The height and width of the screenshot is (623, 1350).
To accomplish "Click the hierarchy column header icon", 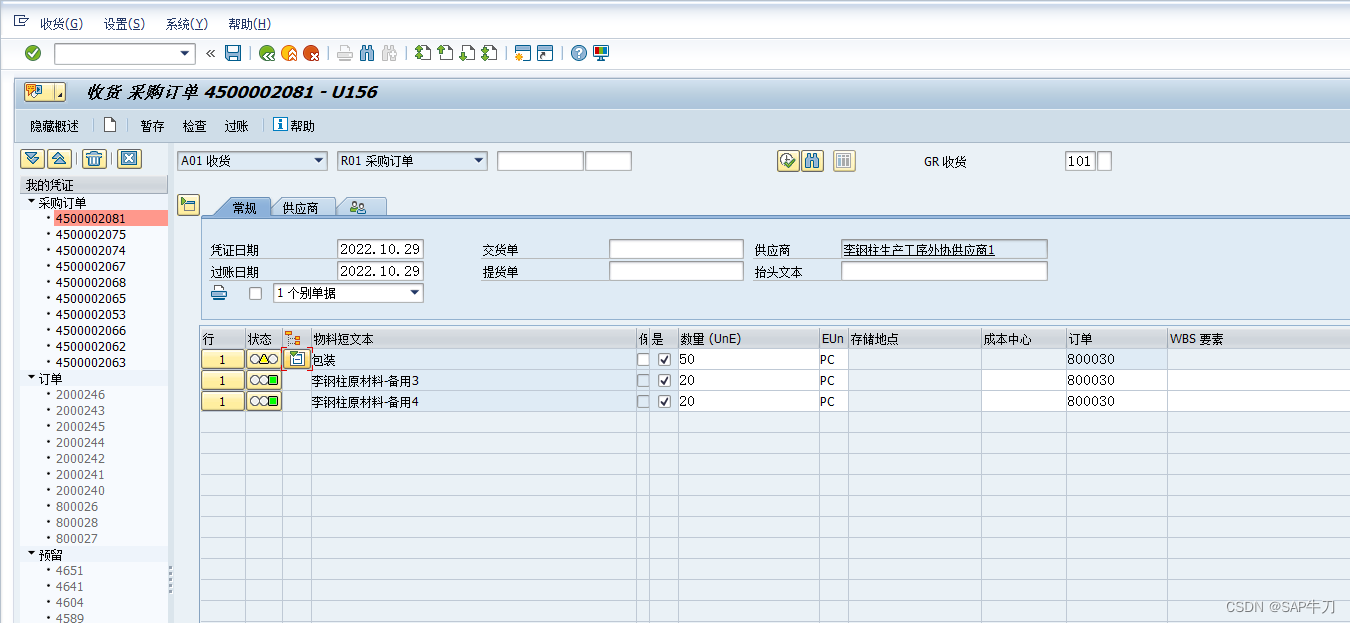I will 292,339.
